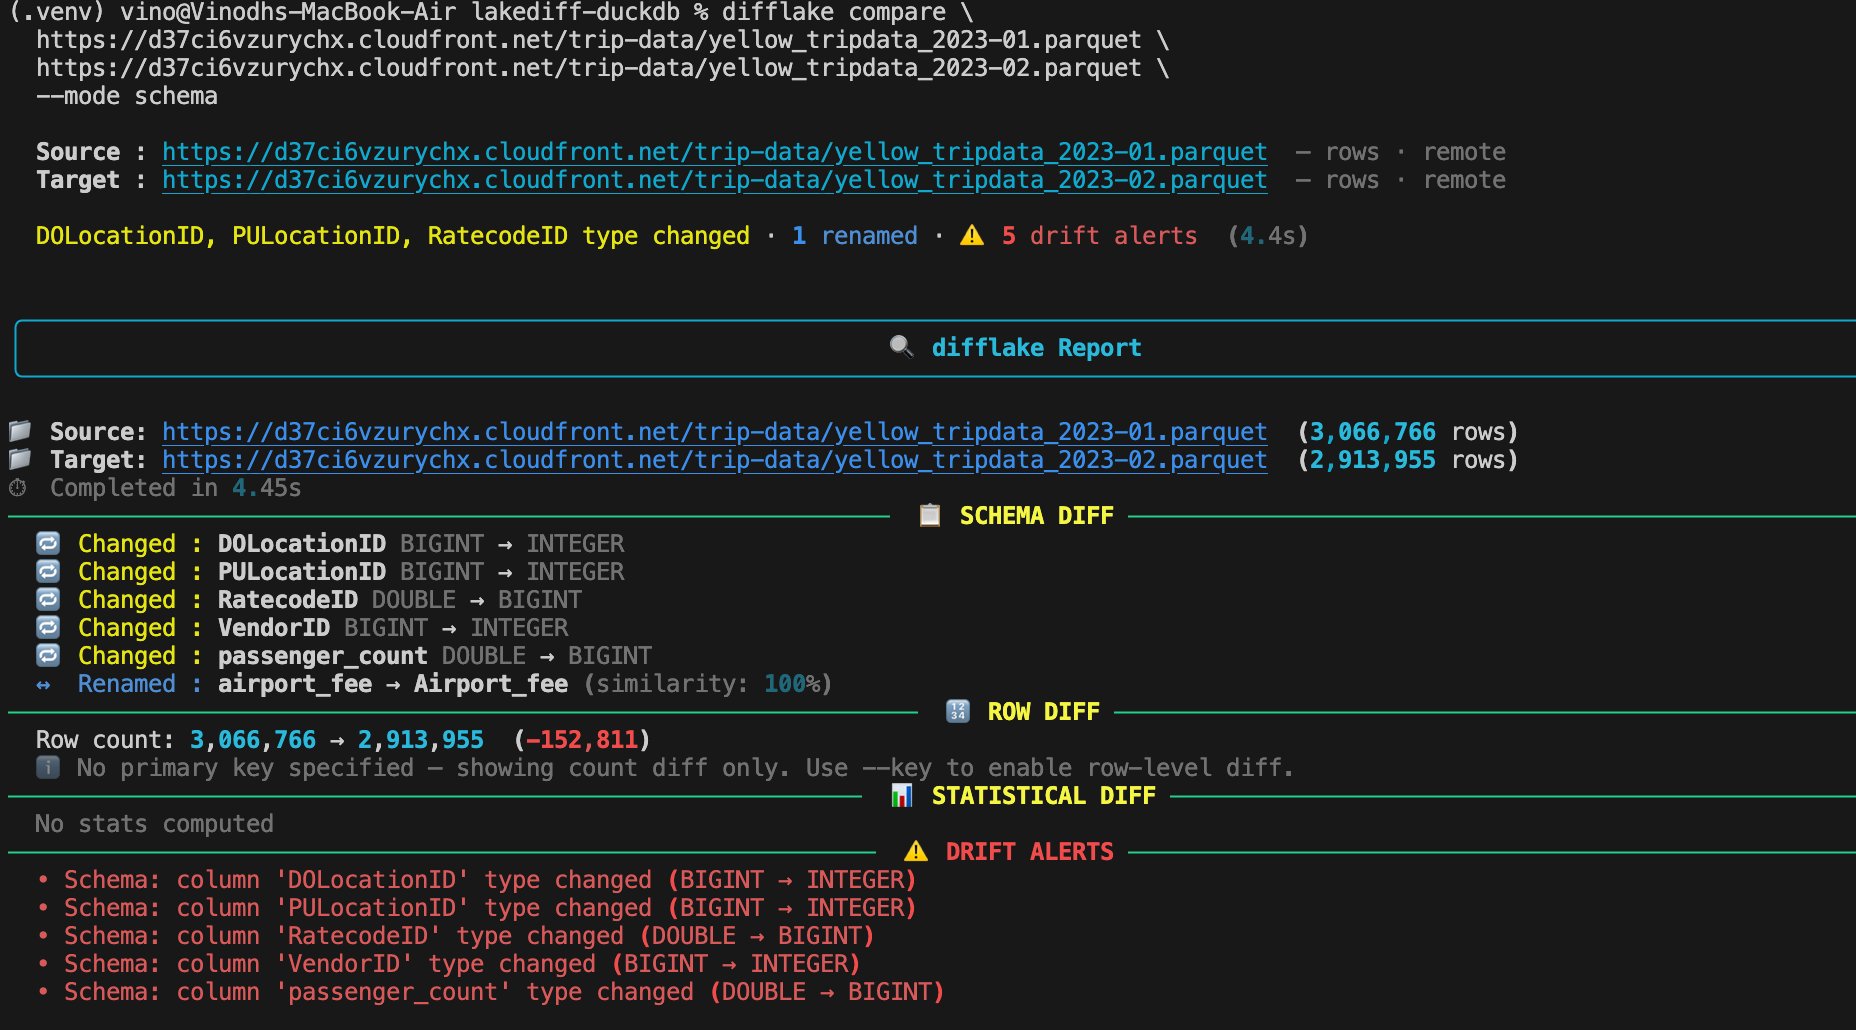Click the stopwatch icon beside Completed in 4.45s

(x=18, y=488)
